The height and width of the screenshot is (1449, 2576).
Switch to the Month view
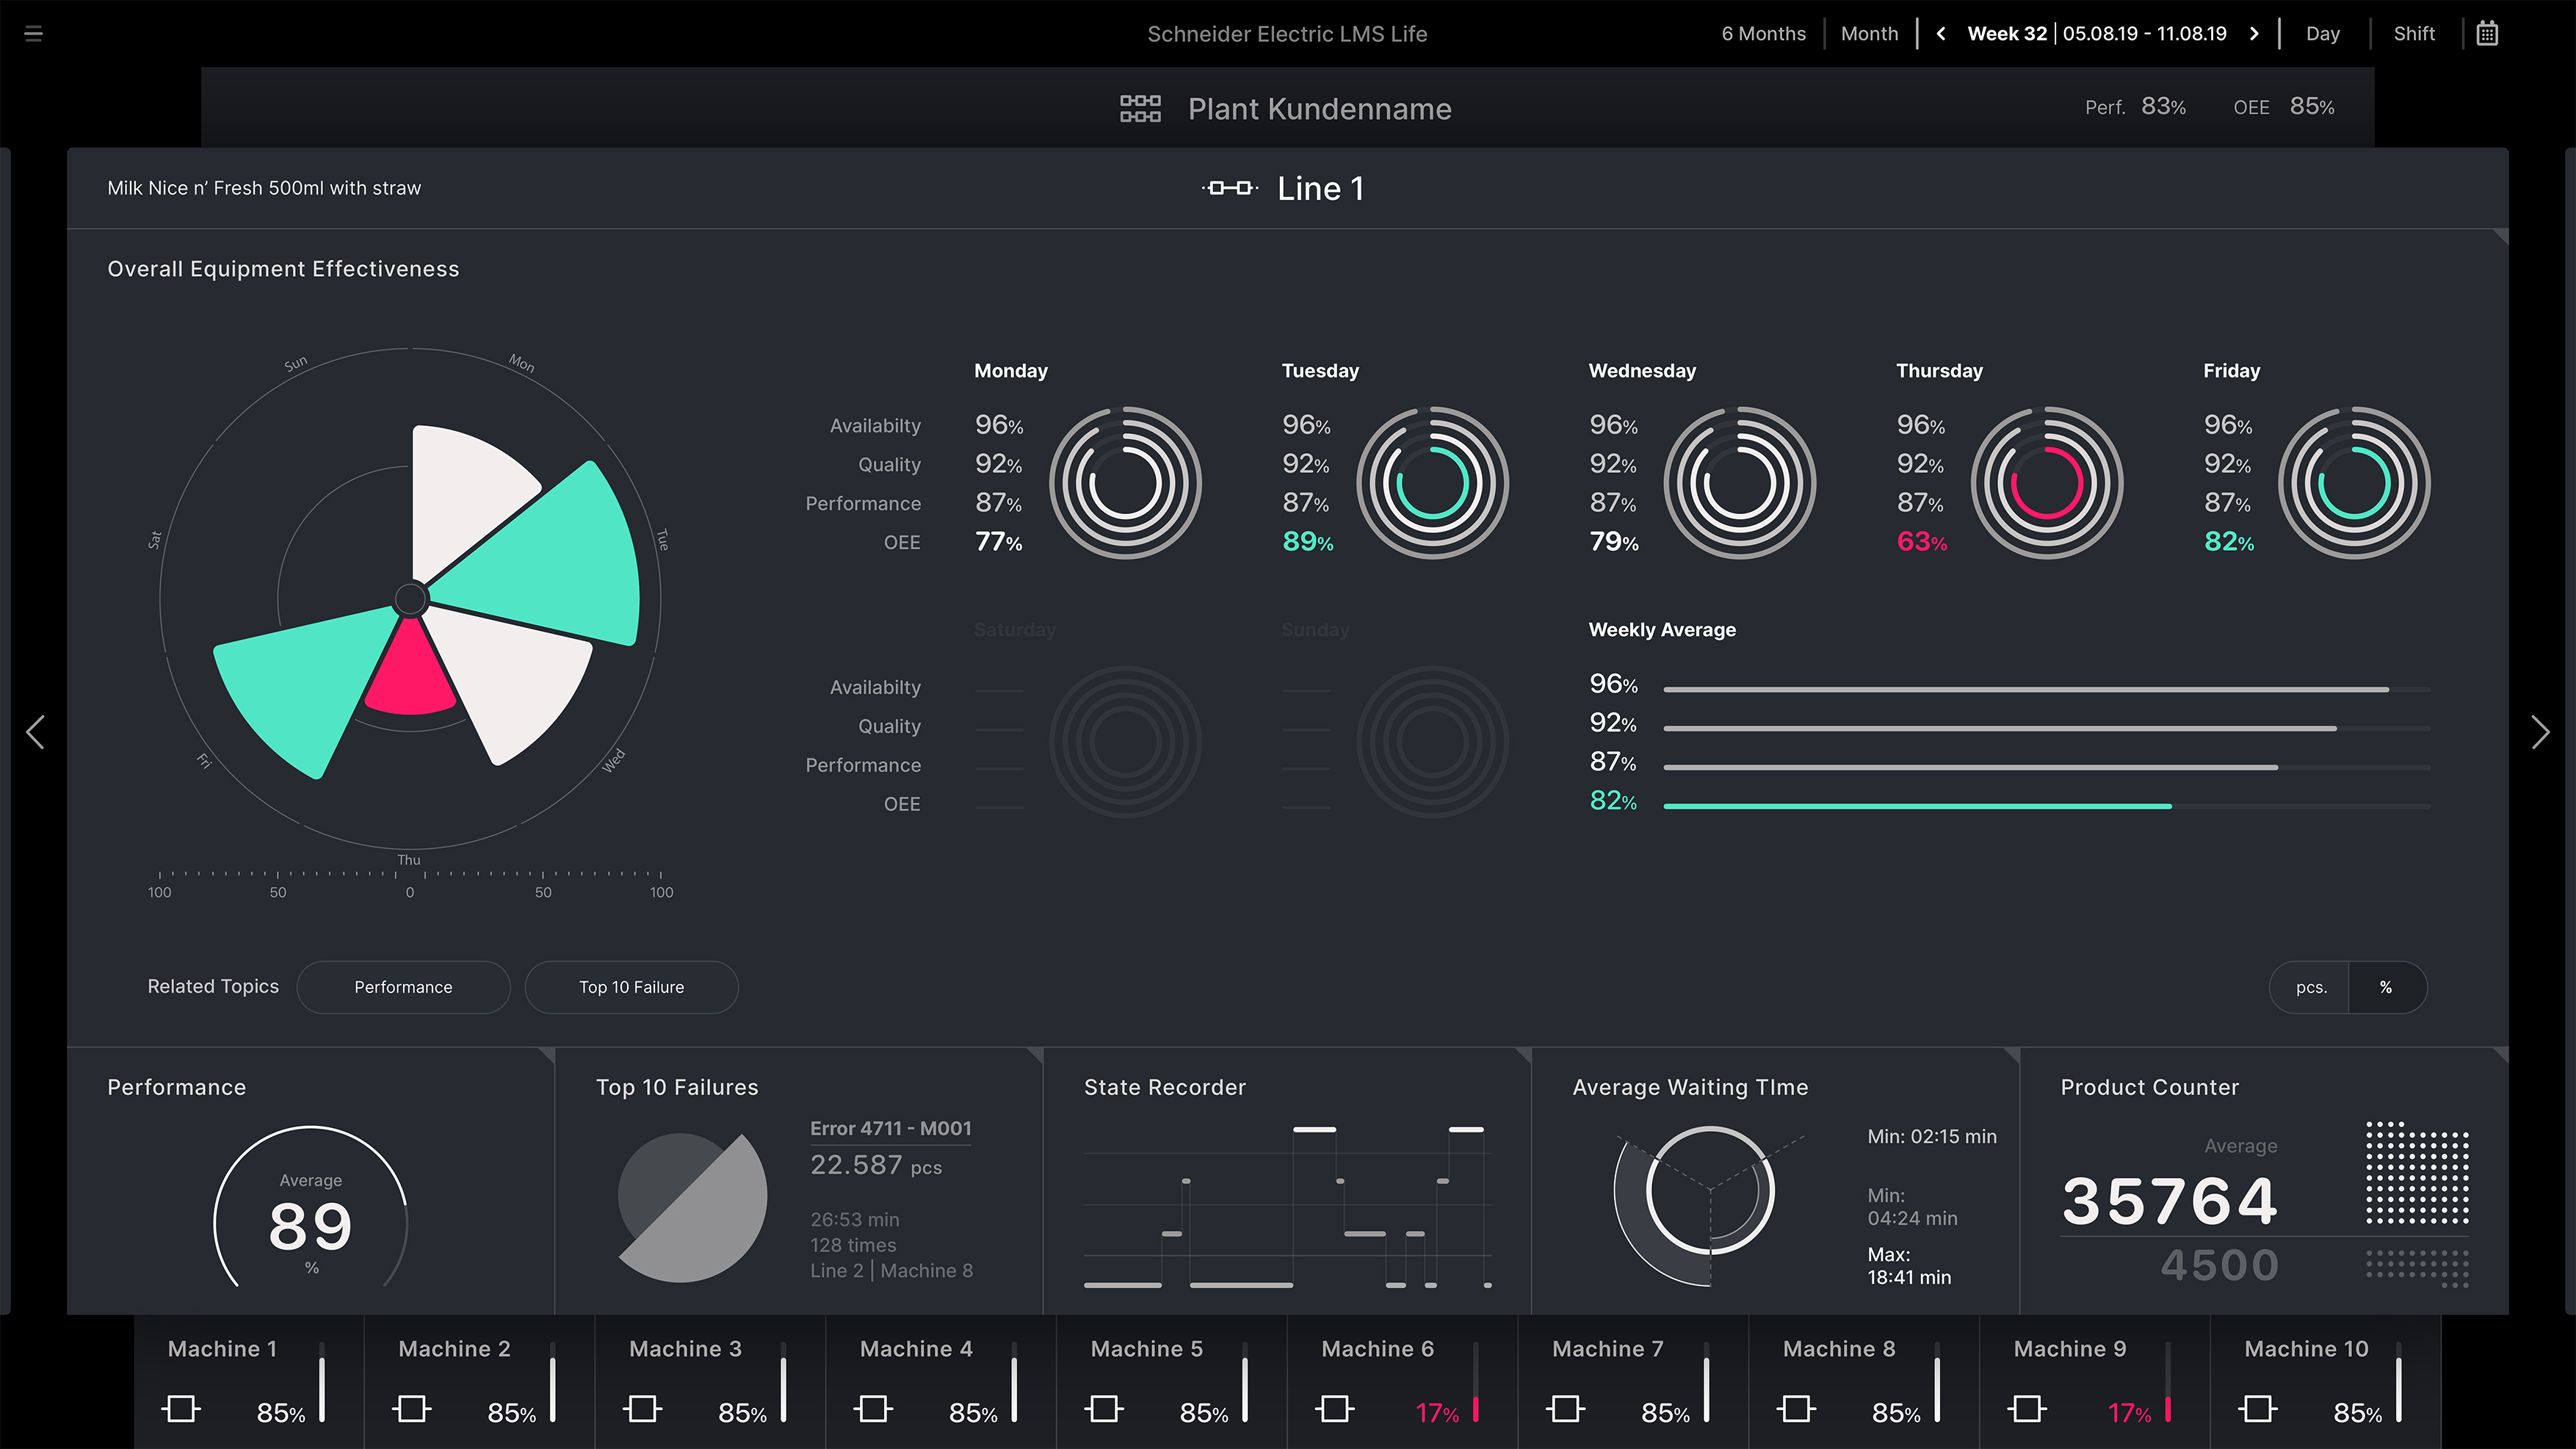(x=1869, y=33)
